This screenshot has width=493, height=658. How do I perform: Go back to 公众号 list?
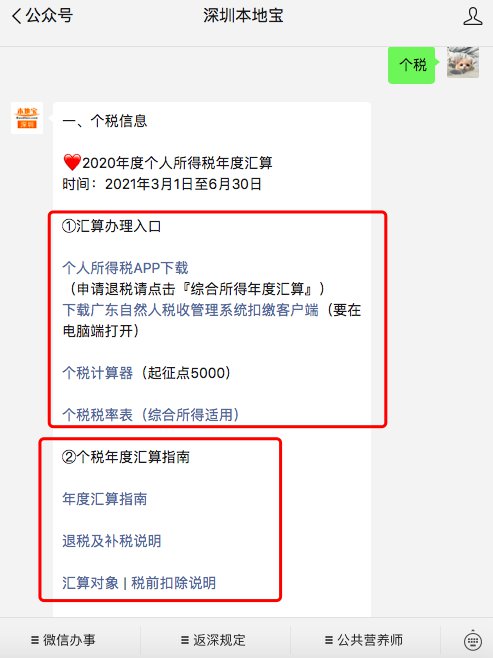42,16
